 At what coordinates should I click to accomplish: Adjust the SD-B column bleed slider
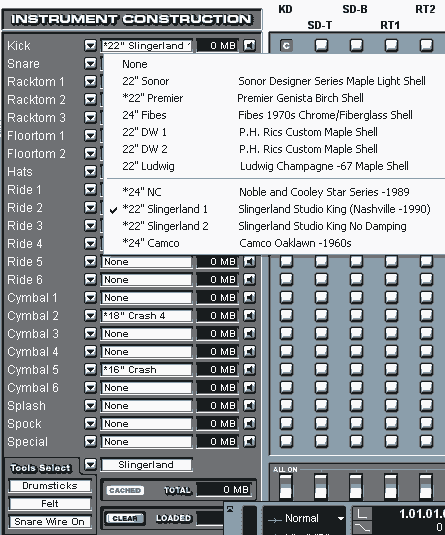(x=357, y=487)
